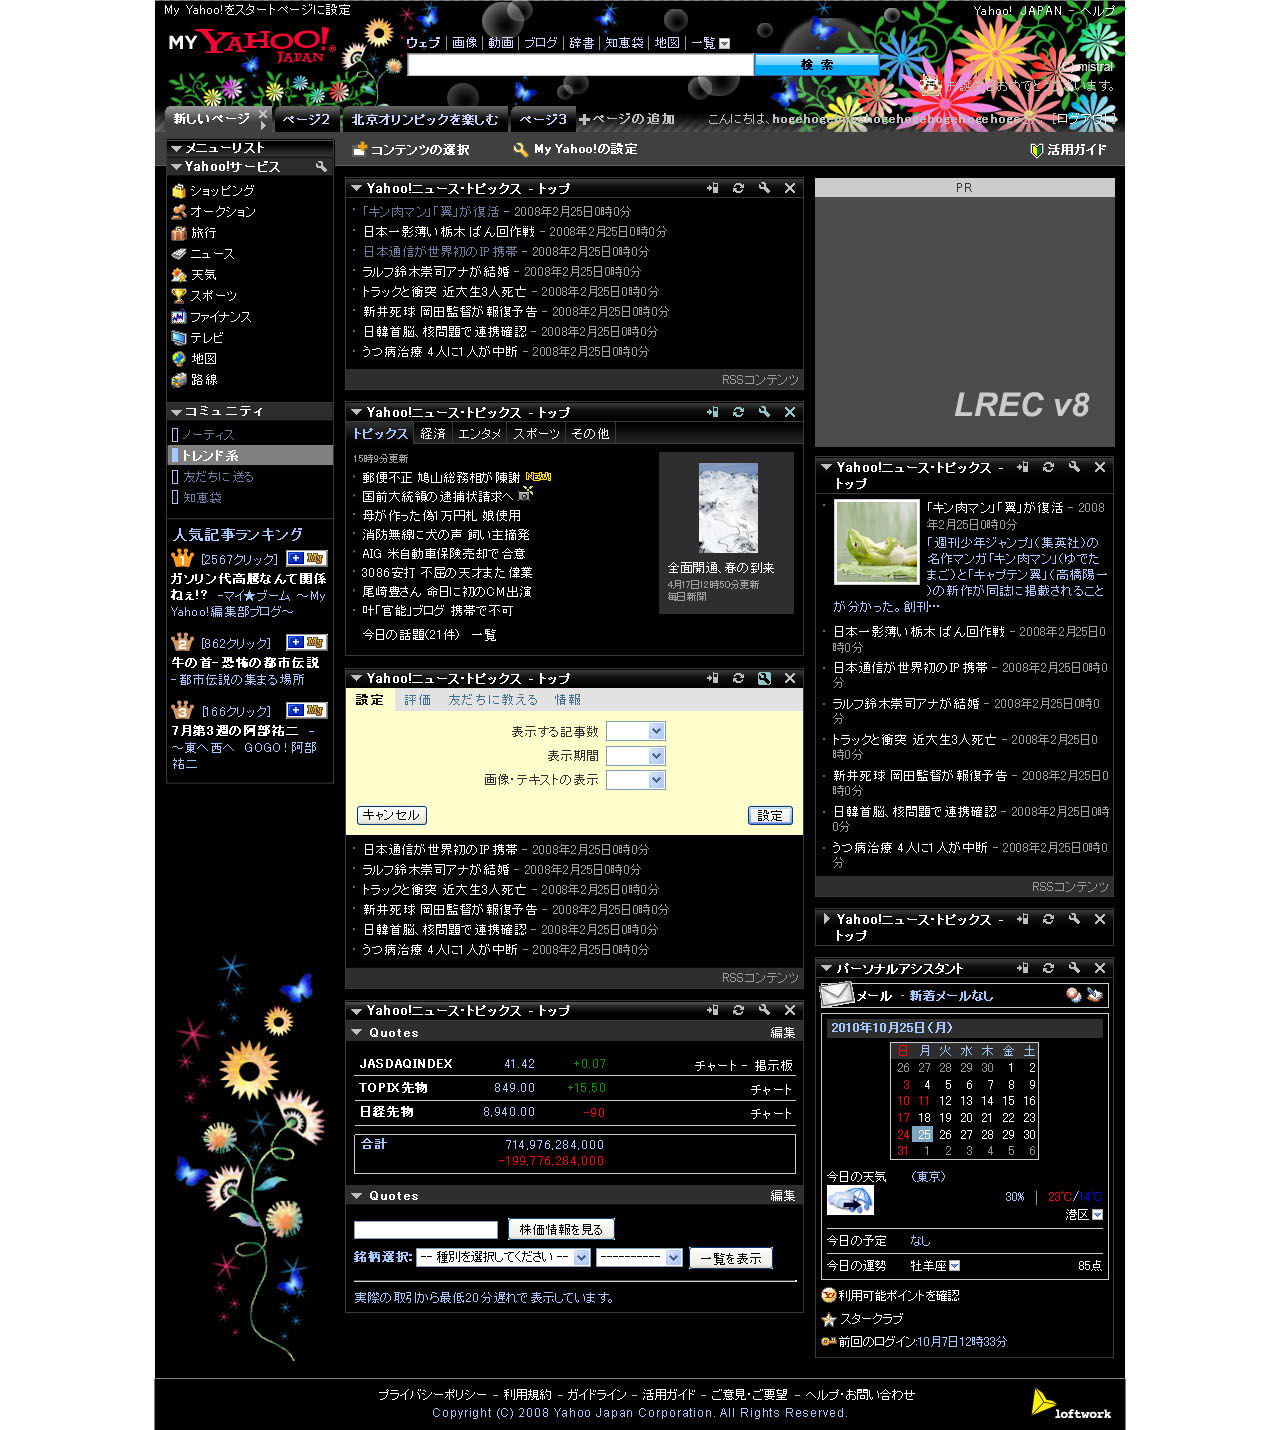The width and height of the screenshot is (1280, 1430).
Task: Open チャート link in the TOPIX先物 row
Action: [x=771, y=1090]
